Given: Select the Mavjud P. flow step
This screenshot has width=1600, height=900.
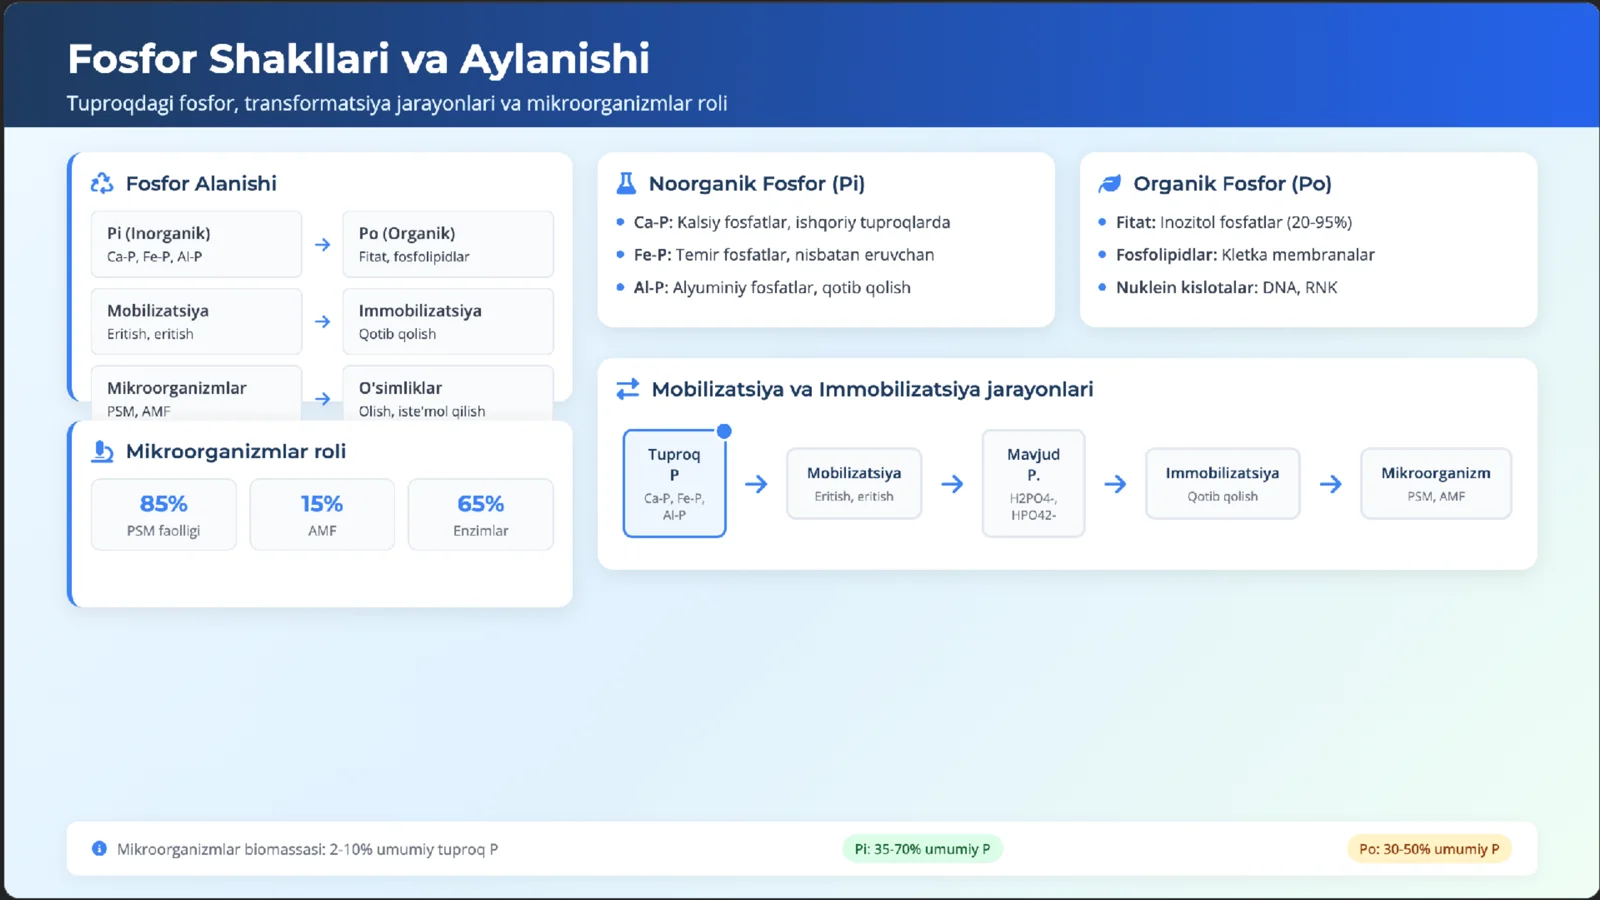Looking at the screenshot, I should tap(1033, 484).
